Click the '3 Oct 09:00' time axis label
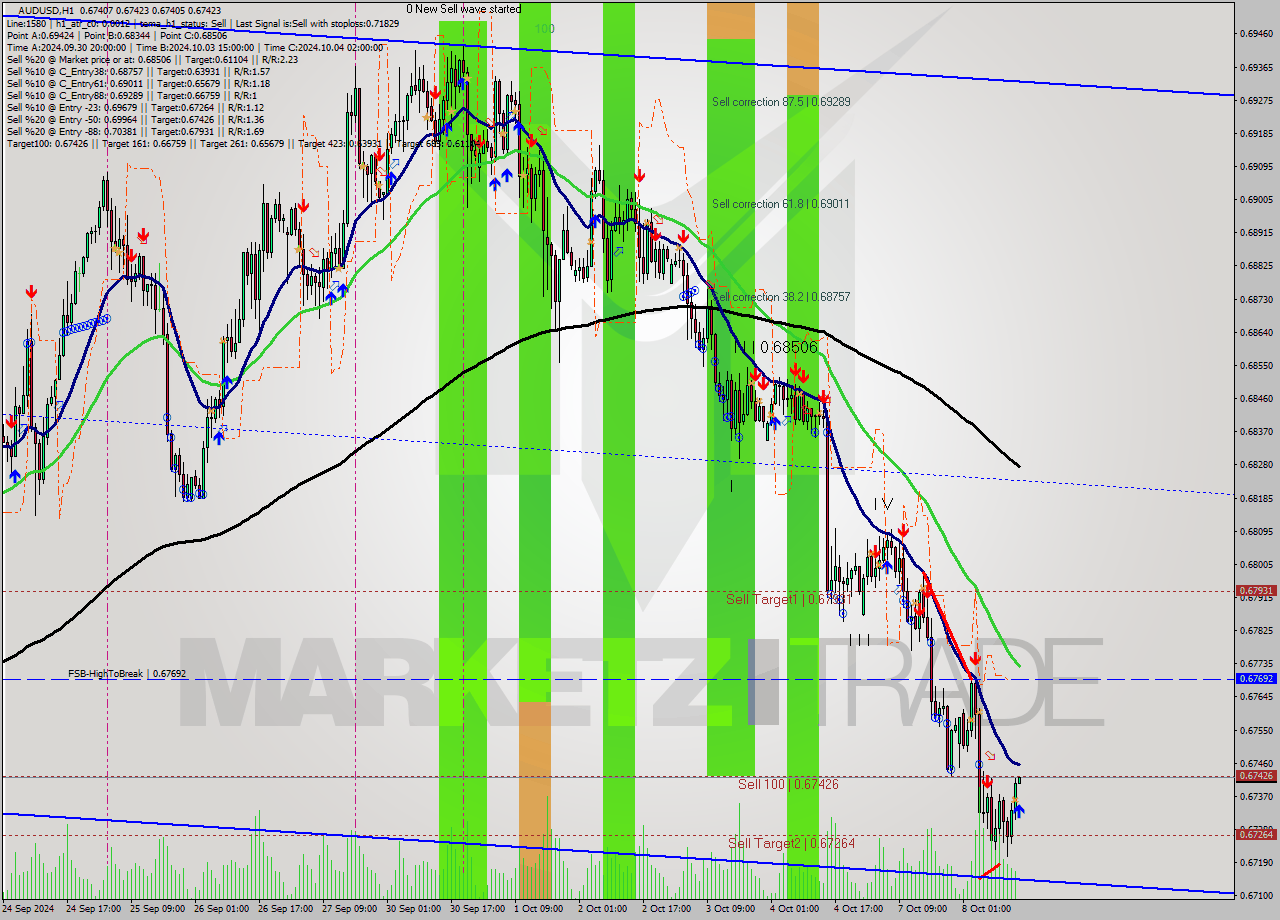The height and width of the screenshot is (920, 1280). click(732, 909)
